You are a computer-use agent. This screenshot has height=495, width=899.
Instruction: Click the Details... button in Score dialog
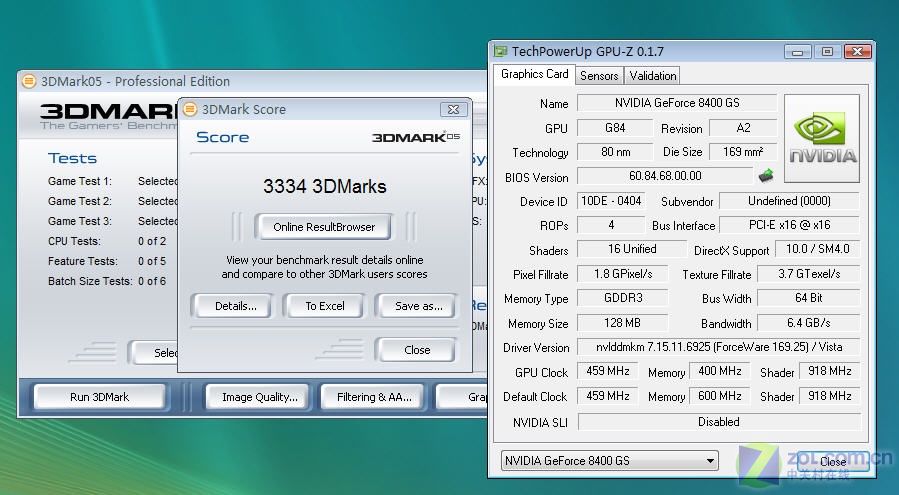point(235,306)
